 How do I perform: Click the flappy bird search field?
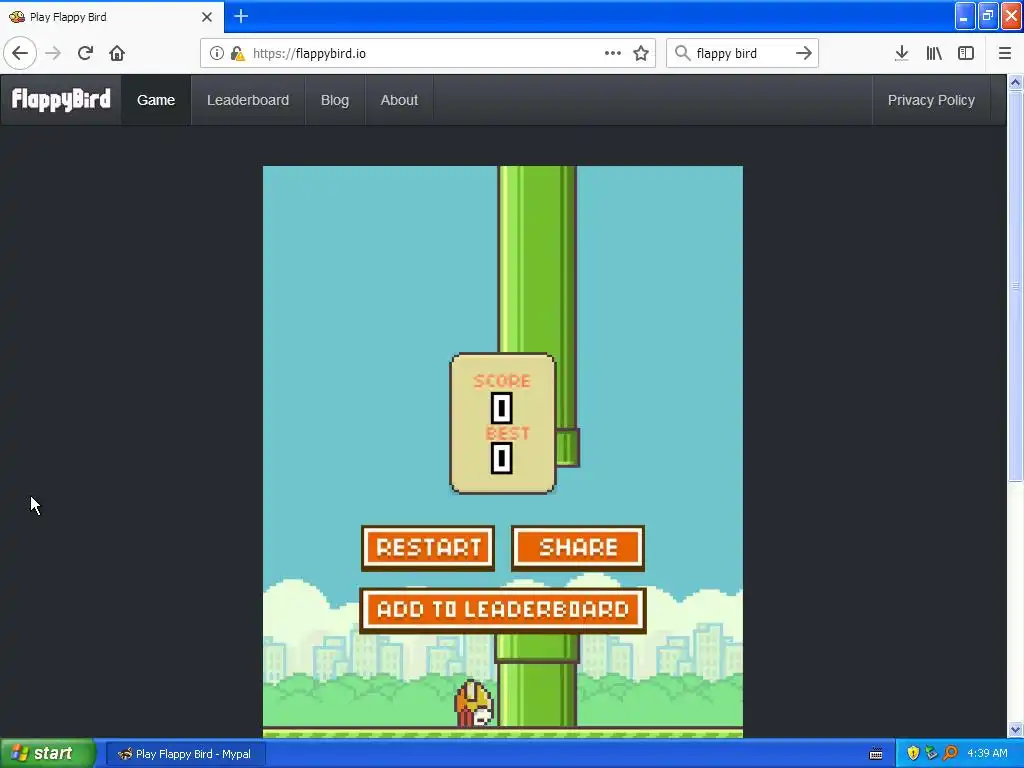pos(743,53)
